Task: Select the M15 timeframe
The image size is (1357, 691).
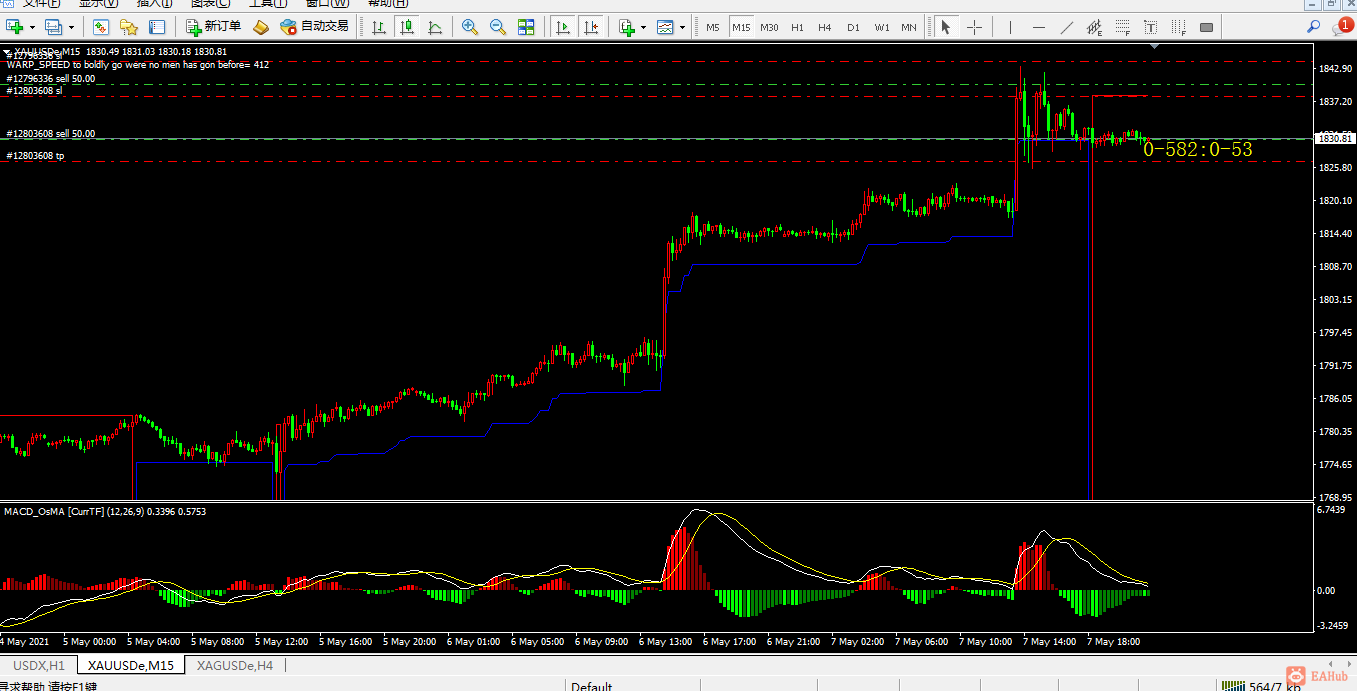Action: pyautogui.click(x=741, y=27)
